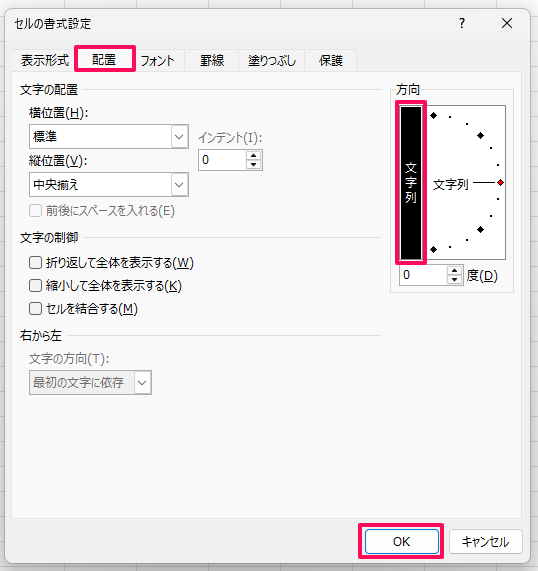This screenshot has height=571, width=538.
Task: Enable 縮小して全体を表示する checkbox
Action: (x=35, y=286)
